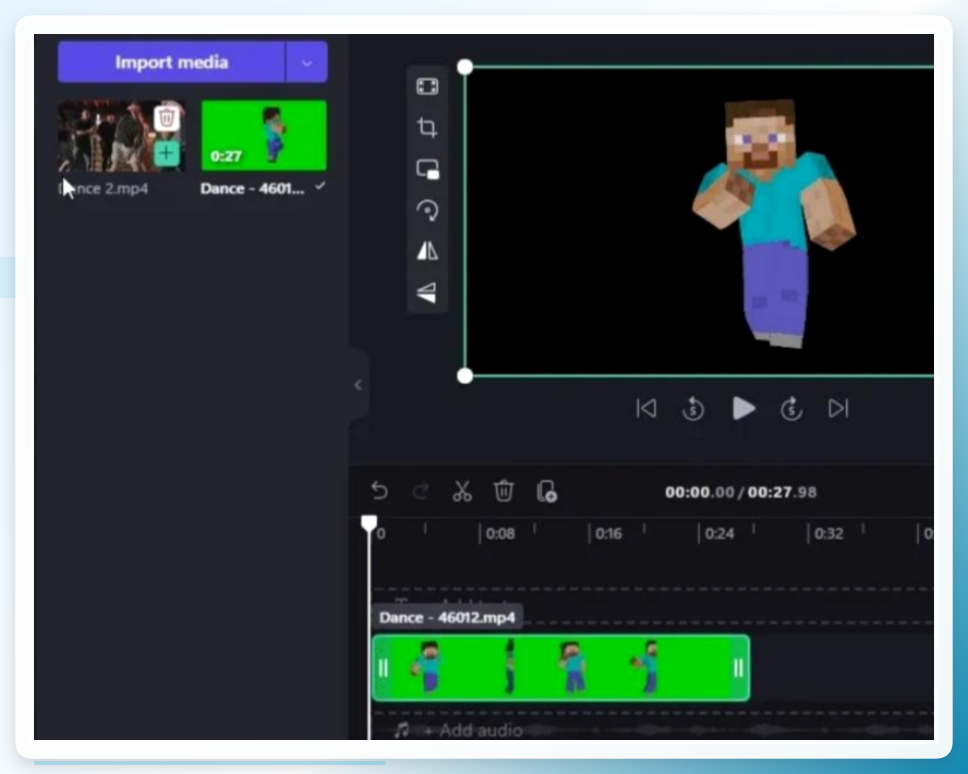
Task: Delete Dance 2.mp4 with trash icon
Action: pyautogui.click(x=166, y=118)
